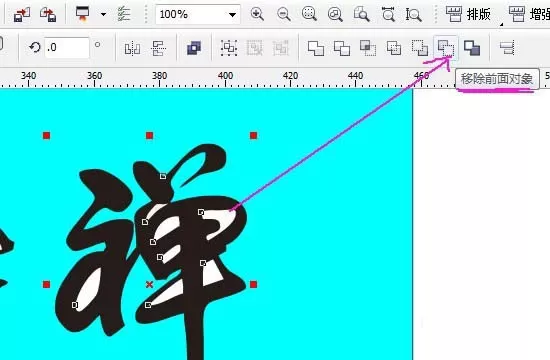Click the rotation angle field
550x360 pixels.
pos(67,47)
